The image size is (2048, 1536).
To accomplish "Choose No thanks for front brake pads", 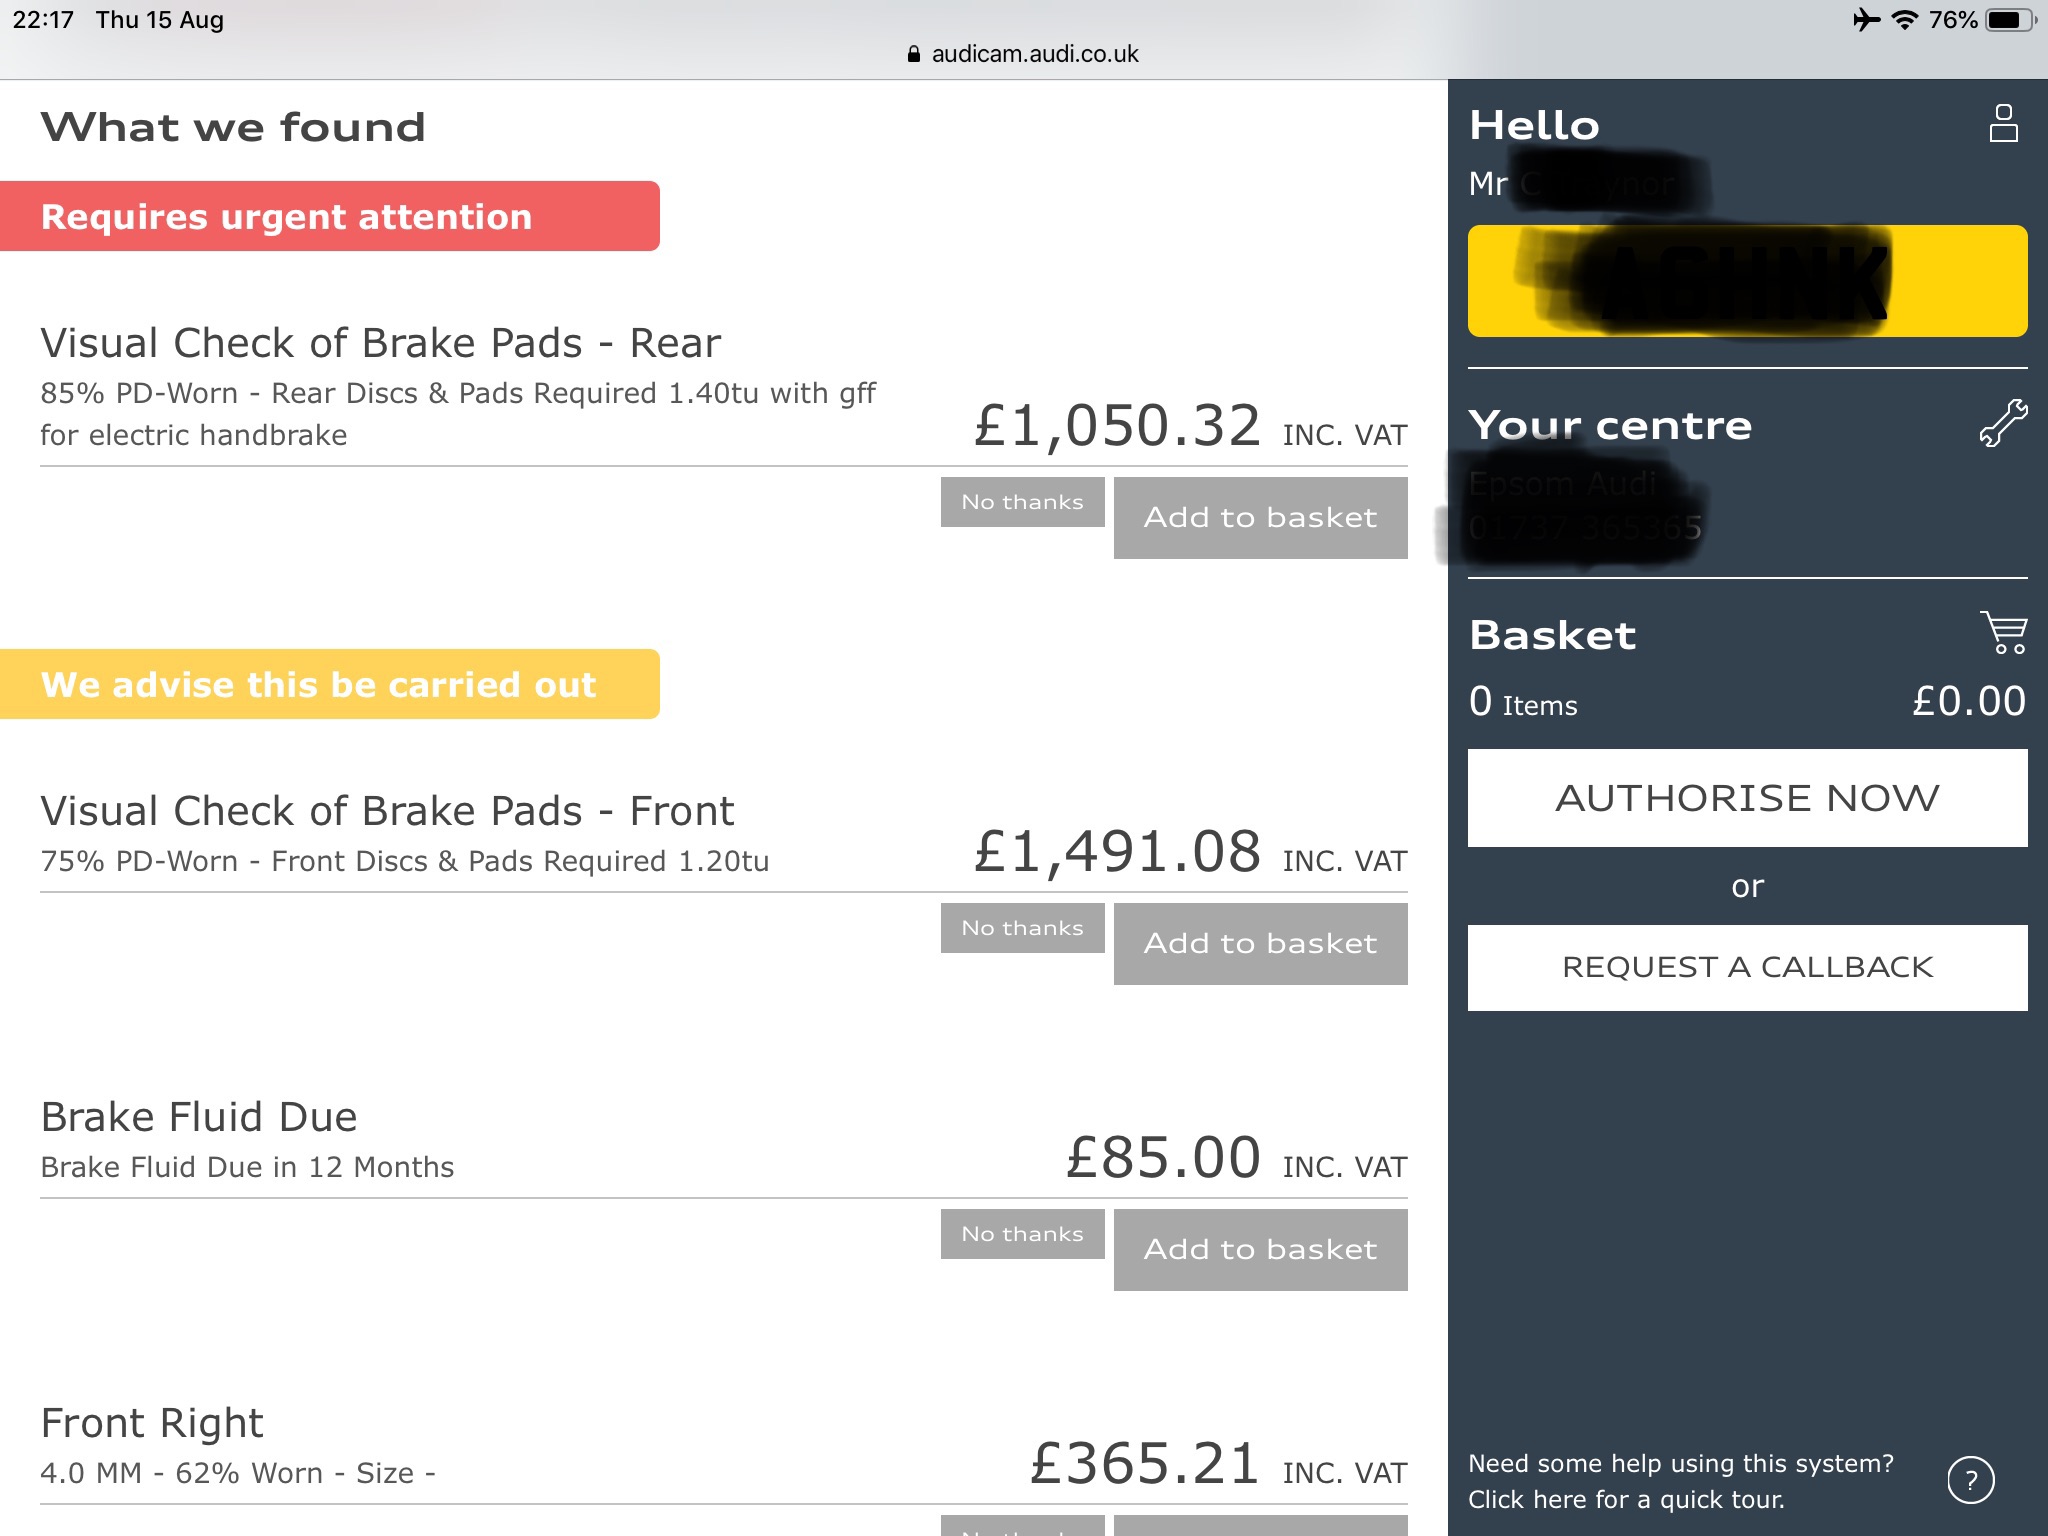I will coord(1022,928).
